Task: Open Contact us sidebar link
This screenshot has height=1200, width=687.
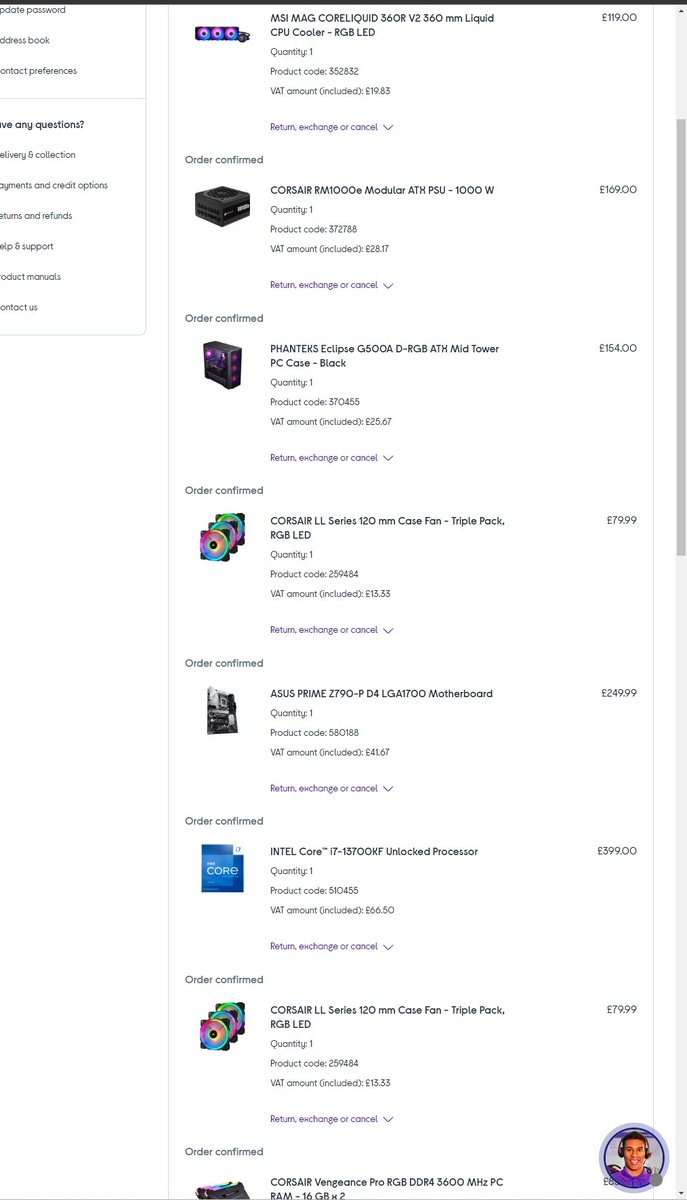Action: point(19,307)
